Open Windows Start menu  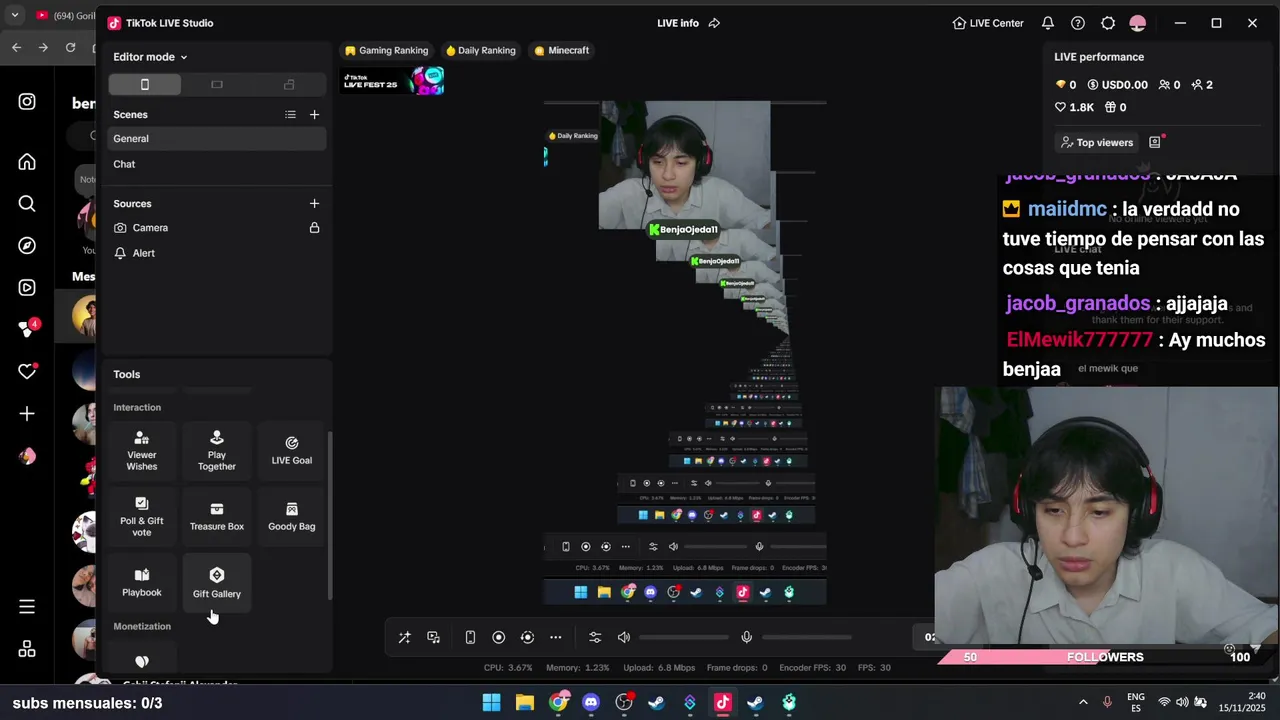(491, 702)
